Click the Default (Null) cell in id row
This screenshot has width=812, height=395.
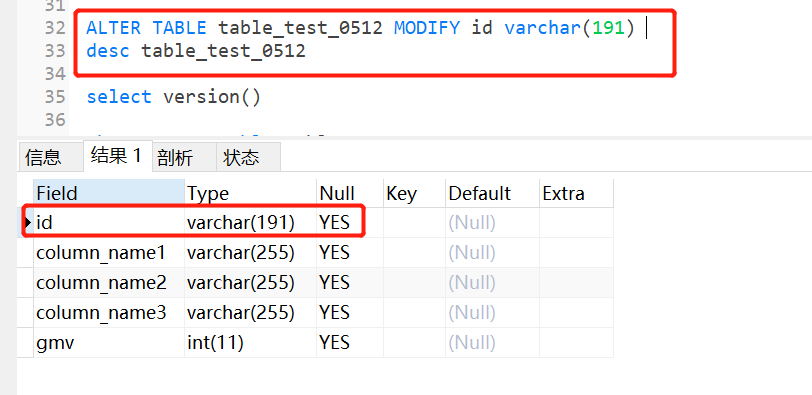pyautogui.click(x=492, y=223)
